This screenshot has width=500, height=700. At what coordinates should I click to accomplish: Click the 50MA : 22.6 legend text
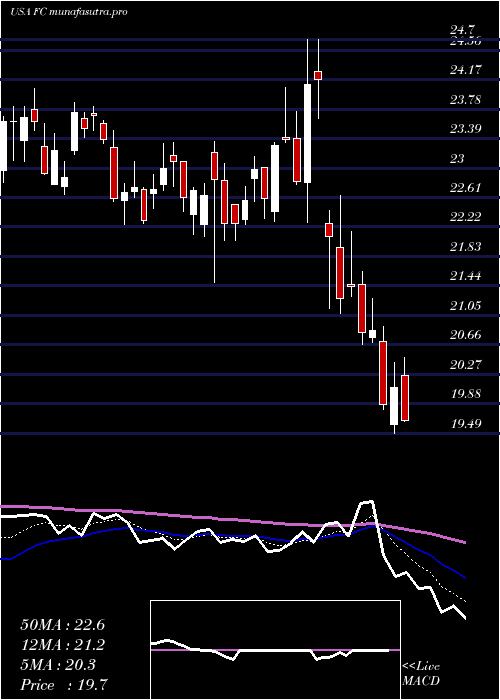[62, 625]
